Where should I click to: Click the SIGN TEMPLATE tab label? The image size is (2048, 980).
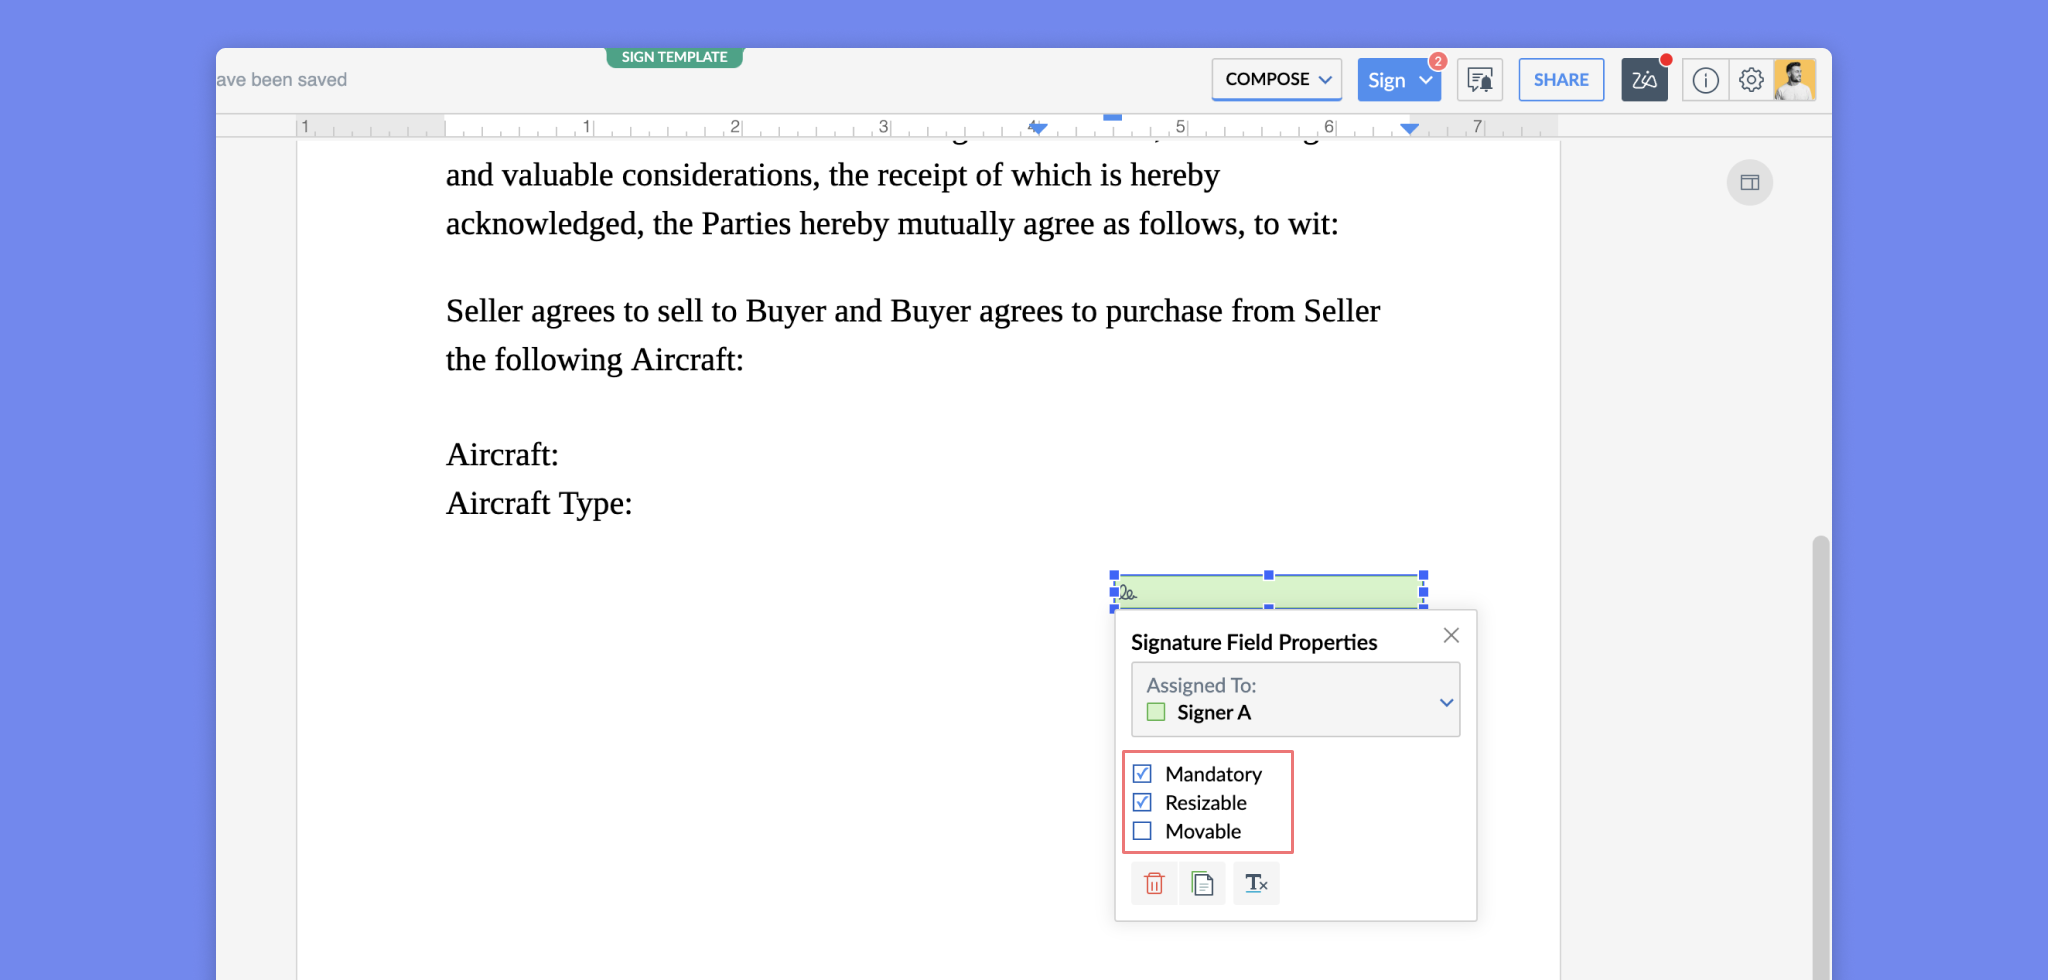coord(674,57)
